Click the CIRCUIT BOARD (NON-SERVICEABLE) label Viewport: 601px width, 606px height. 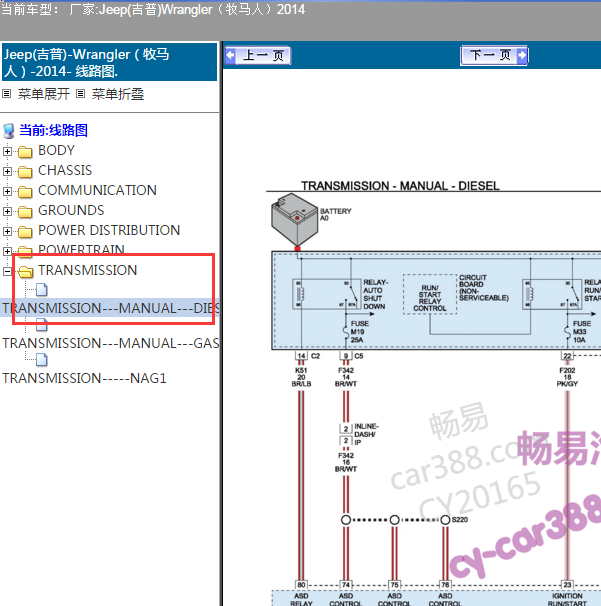pos(484,288)
